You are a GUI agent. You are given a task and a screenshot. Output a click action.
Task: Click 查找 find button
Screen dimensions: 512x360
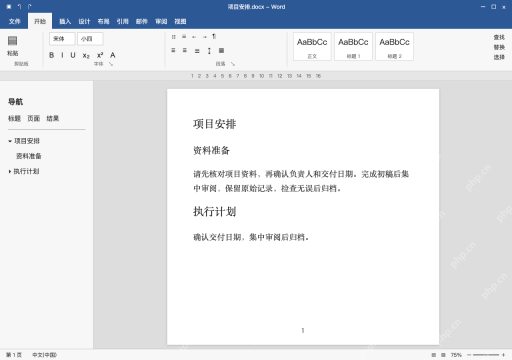[499, 37]
